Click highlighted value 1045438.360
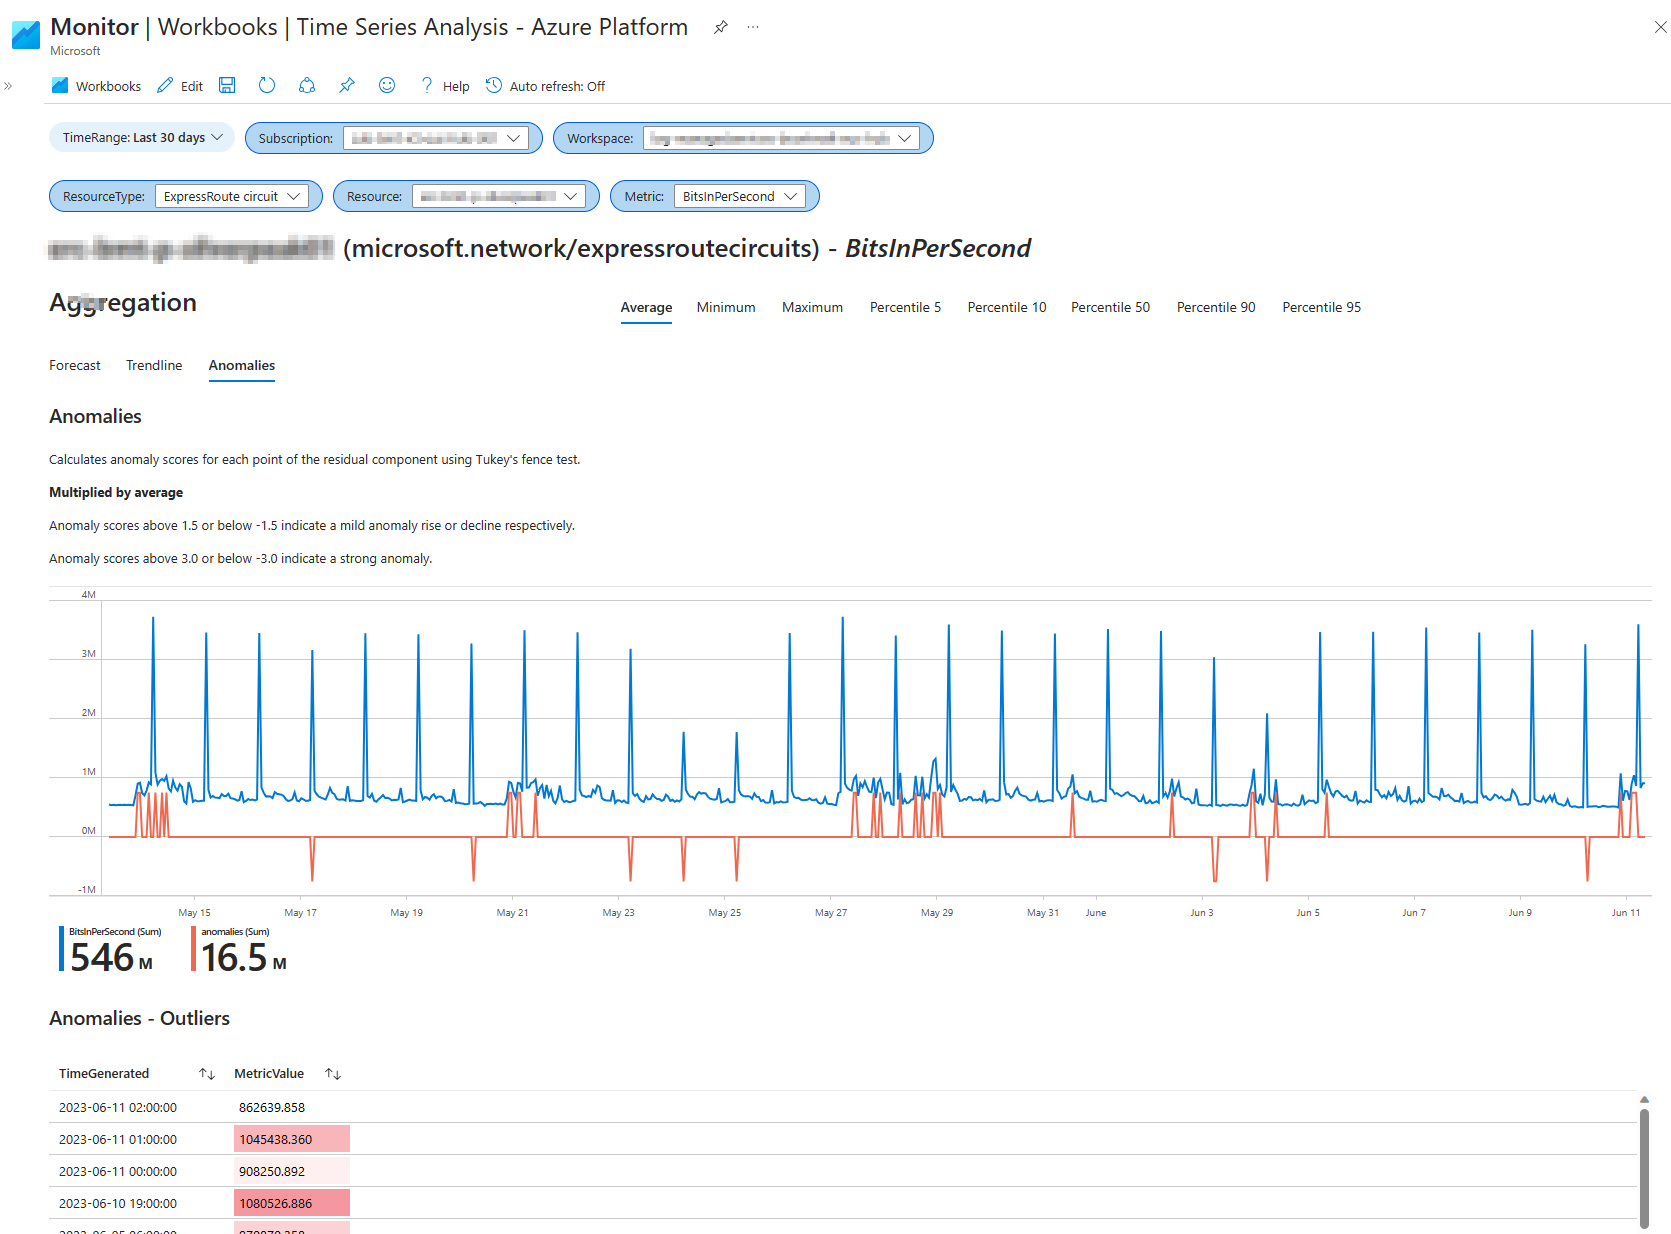 292,1139
